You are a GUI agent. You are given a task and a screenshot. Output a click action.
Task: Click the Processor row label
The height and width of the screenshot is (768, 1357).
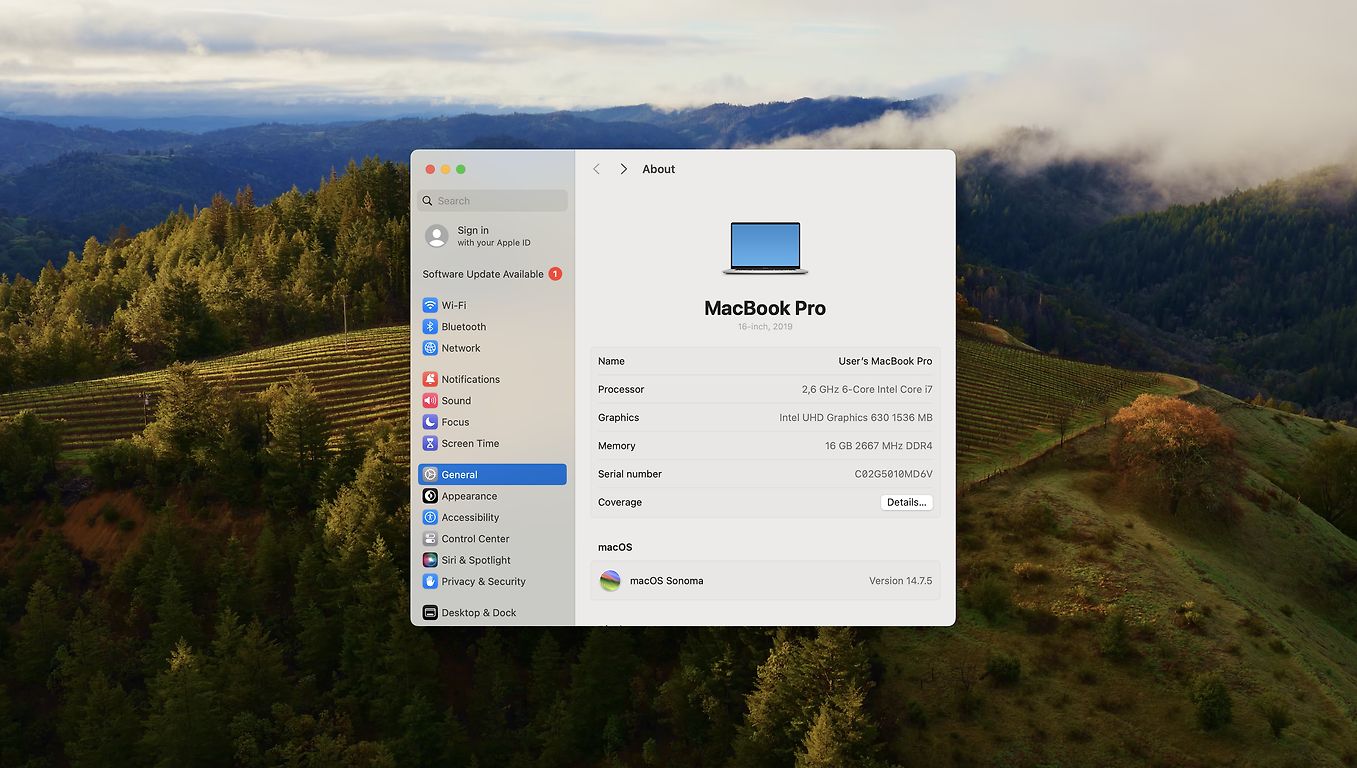pyautogui.click(x=621, y=389)
